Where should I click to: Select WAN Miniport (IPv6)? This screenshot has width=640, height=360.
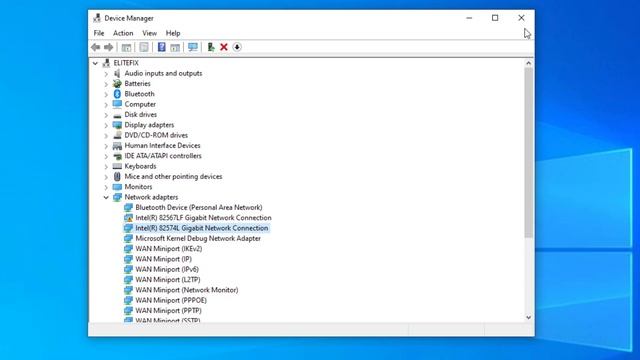pos(167,269)
